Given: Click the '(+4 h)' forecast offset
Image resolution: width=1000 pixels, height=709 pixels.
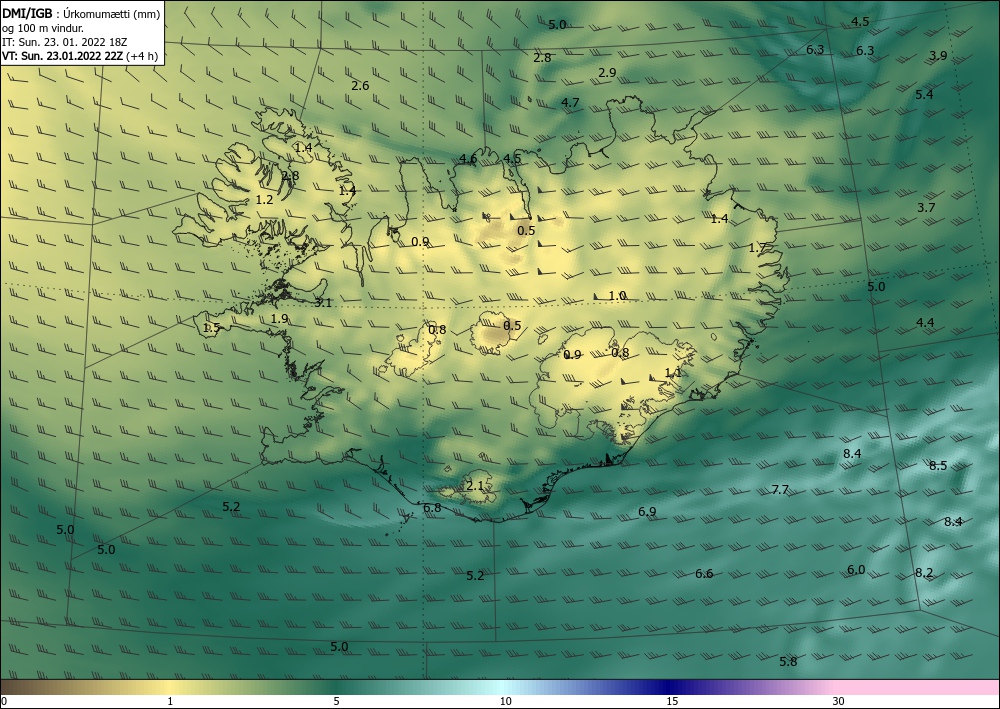Looking at the screenshot, I should point(142,56).
